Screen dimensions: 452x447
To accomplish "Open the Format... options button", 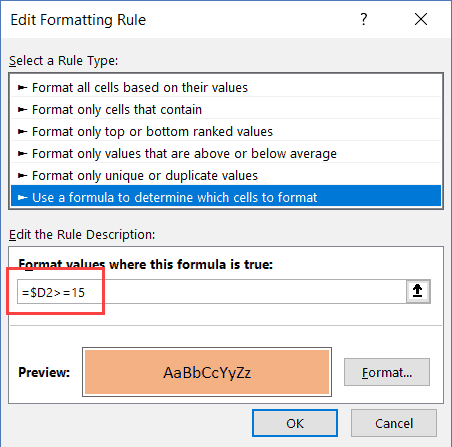I will click(x=387, y=372).
